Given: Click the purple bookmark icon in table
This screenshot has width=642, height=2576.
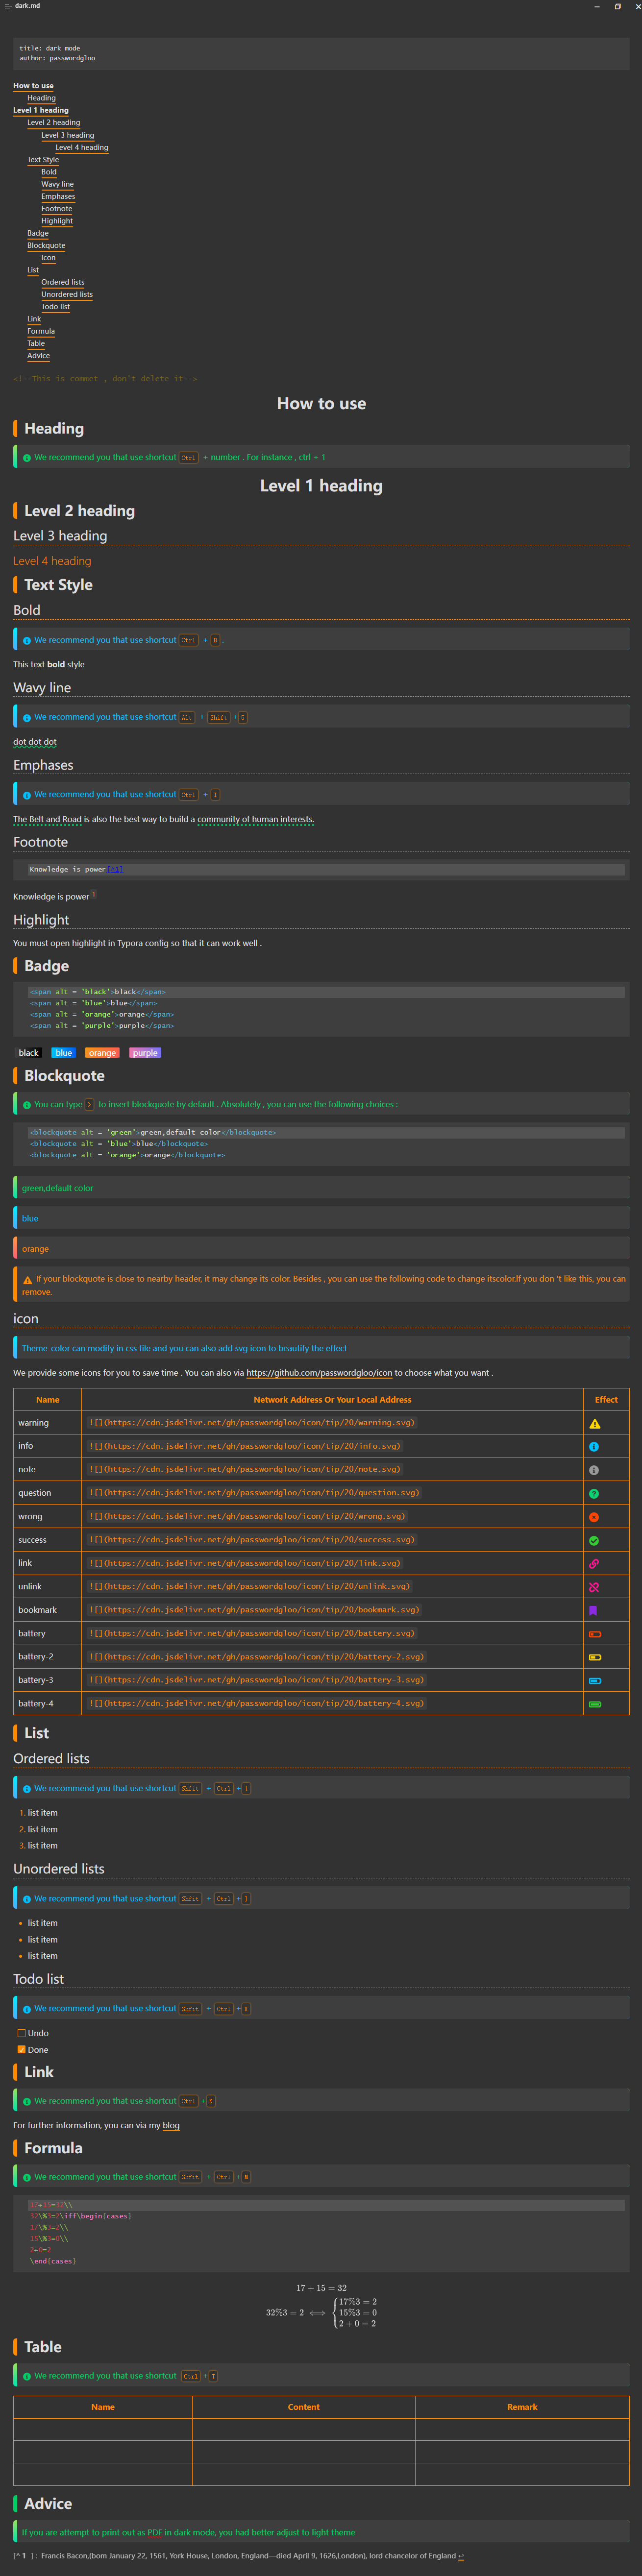Looking at the screenshot, I should (x=594, y=1611).
